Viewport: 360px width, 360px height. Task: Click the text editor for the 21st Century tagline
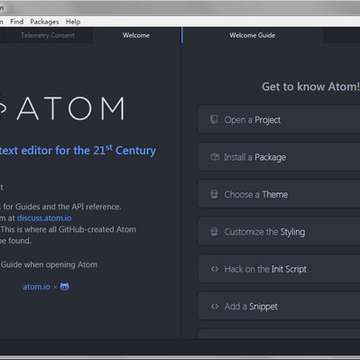pos(78,150)
